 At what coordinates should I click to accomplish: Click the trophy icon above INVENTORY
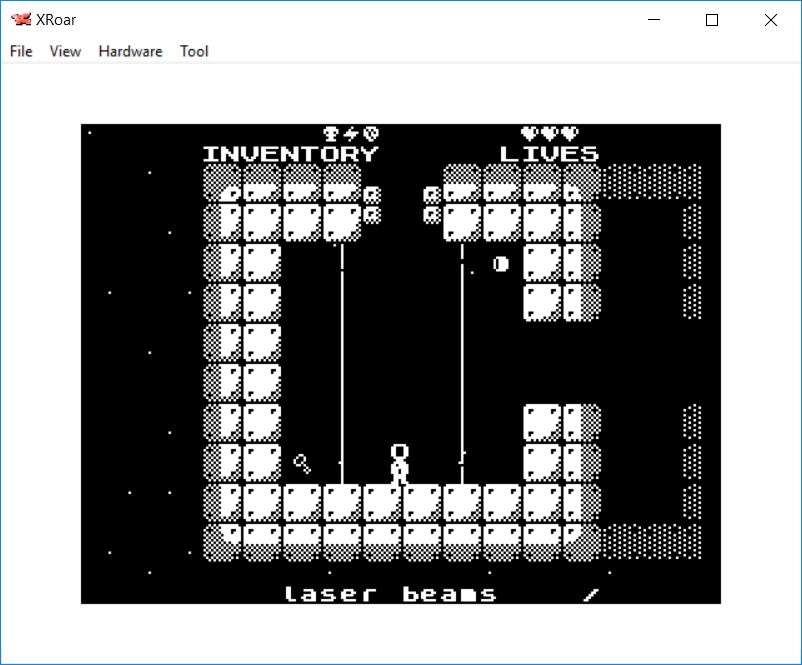331,133
